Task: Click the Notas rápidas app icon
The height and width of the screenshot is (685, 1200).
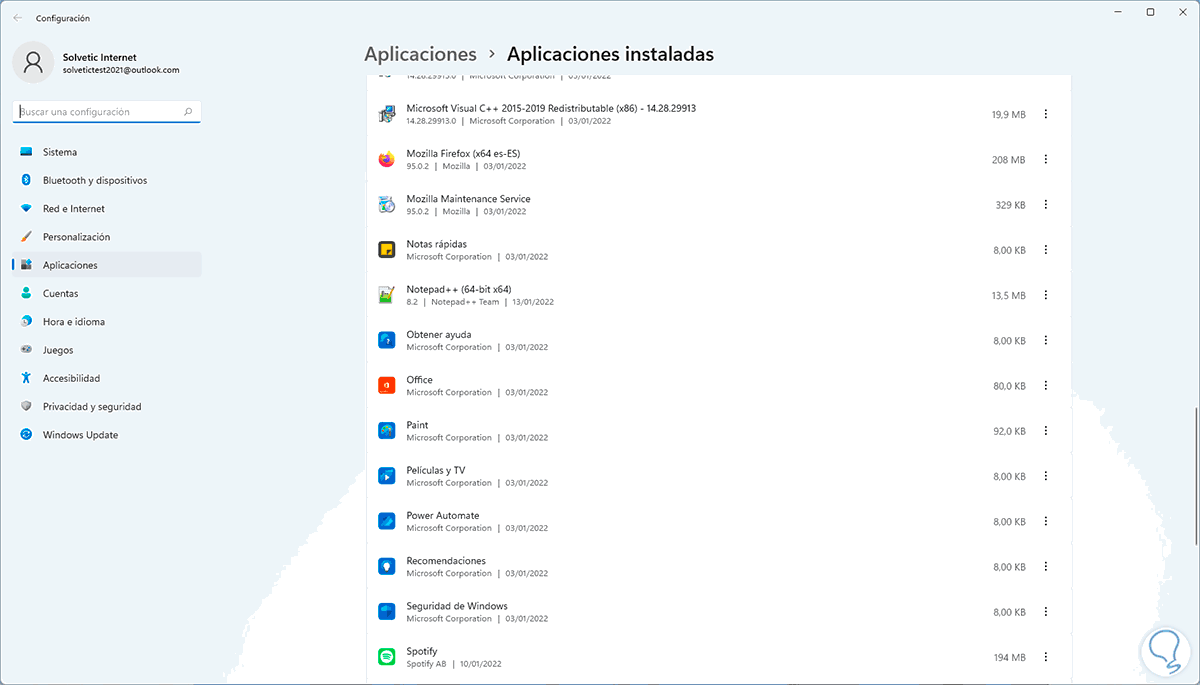Action: [x=387, y=250]
